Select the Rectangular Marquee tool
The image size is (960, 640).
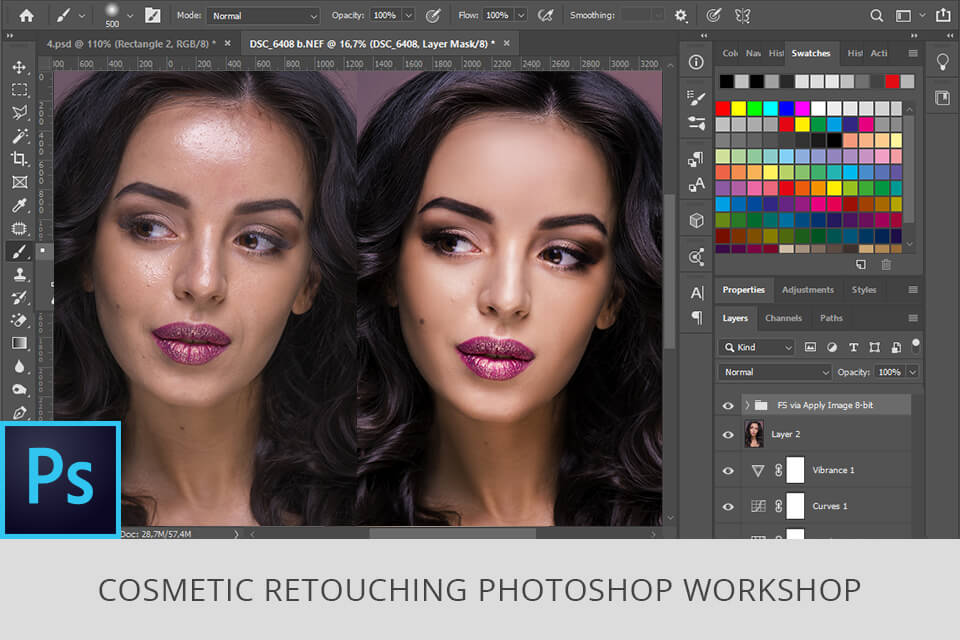pos(20,90)
